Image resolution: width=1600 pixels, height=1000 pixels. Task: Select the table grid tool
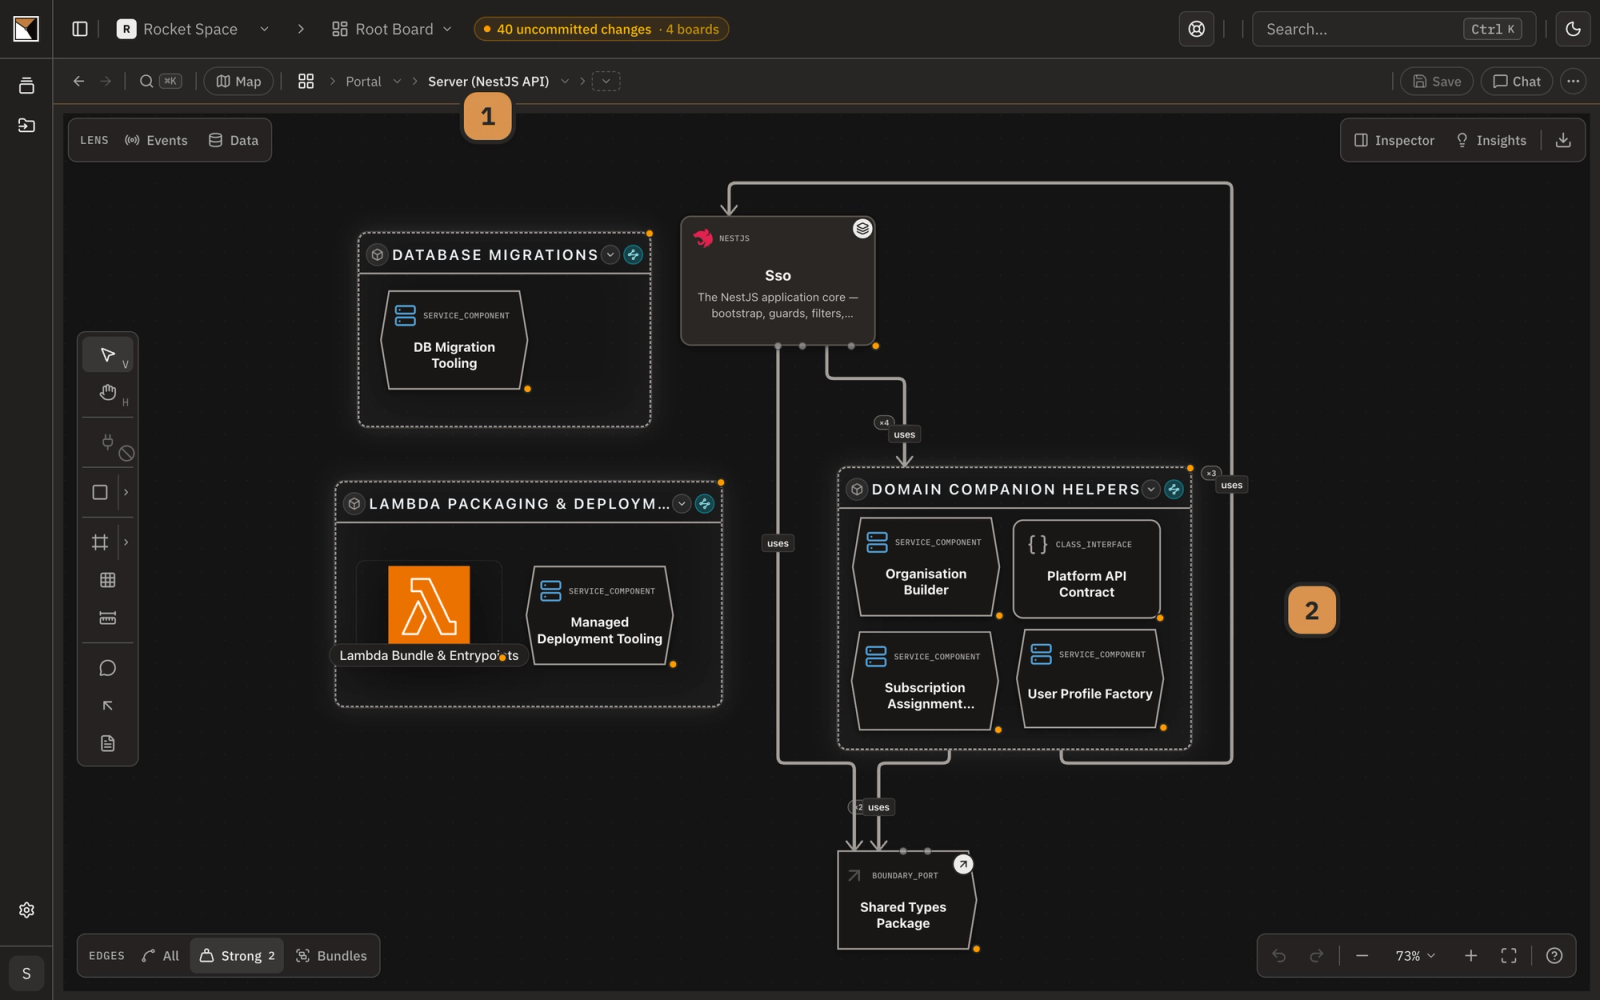[x=108, y=580]
